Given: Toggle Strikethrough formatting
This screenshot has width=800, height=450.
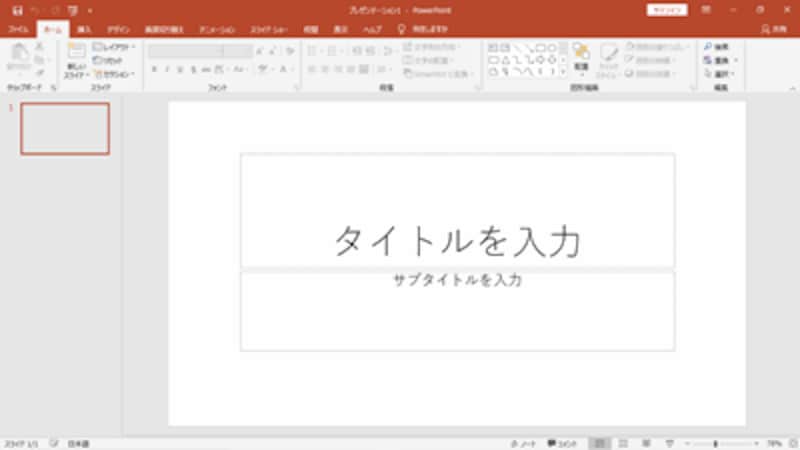Looking at the screenshot, I should tap(206, 69).
